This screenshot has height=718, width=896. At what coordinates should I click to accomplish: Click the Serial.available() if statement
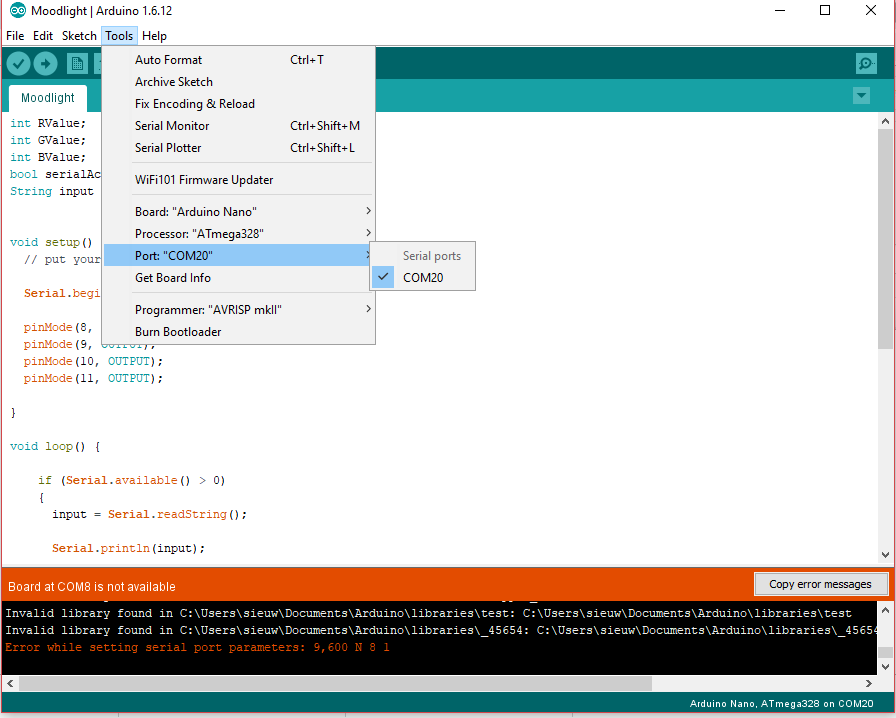132,480
